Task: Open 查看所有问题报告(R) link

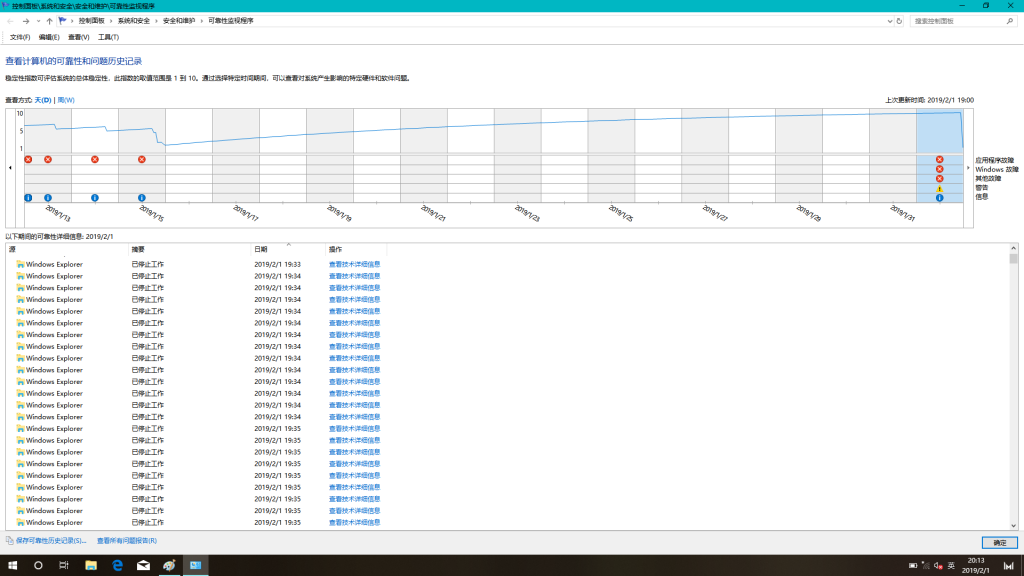Action: tap(127, 541)
